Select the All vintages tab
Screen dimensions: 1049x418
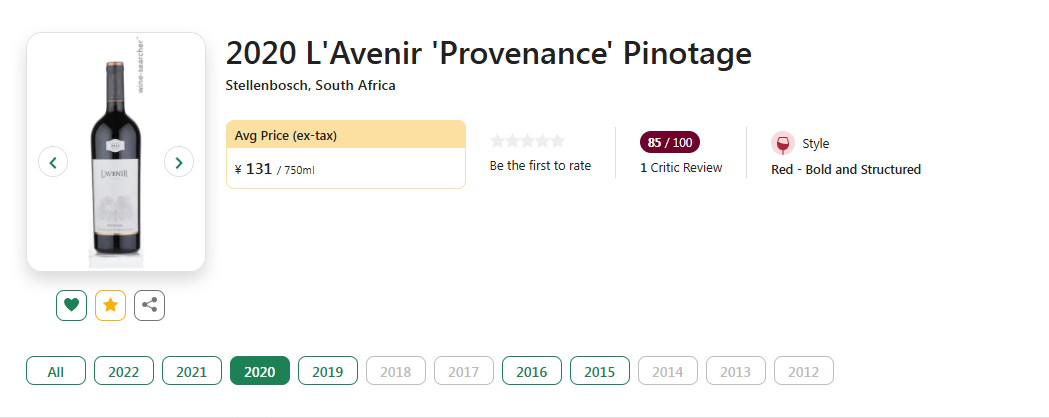[x=55, y=371]
